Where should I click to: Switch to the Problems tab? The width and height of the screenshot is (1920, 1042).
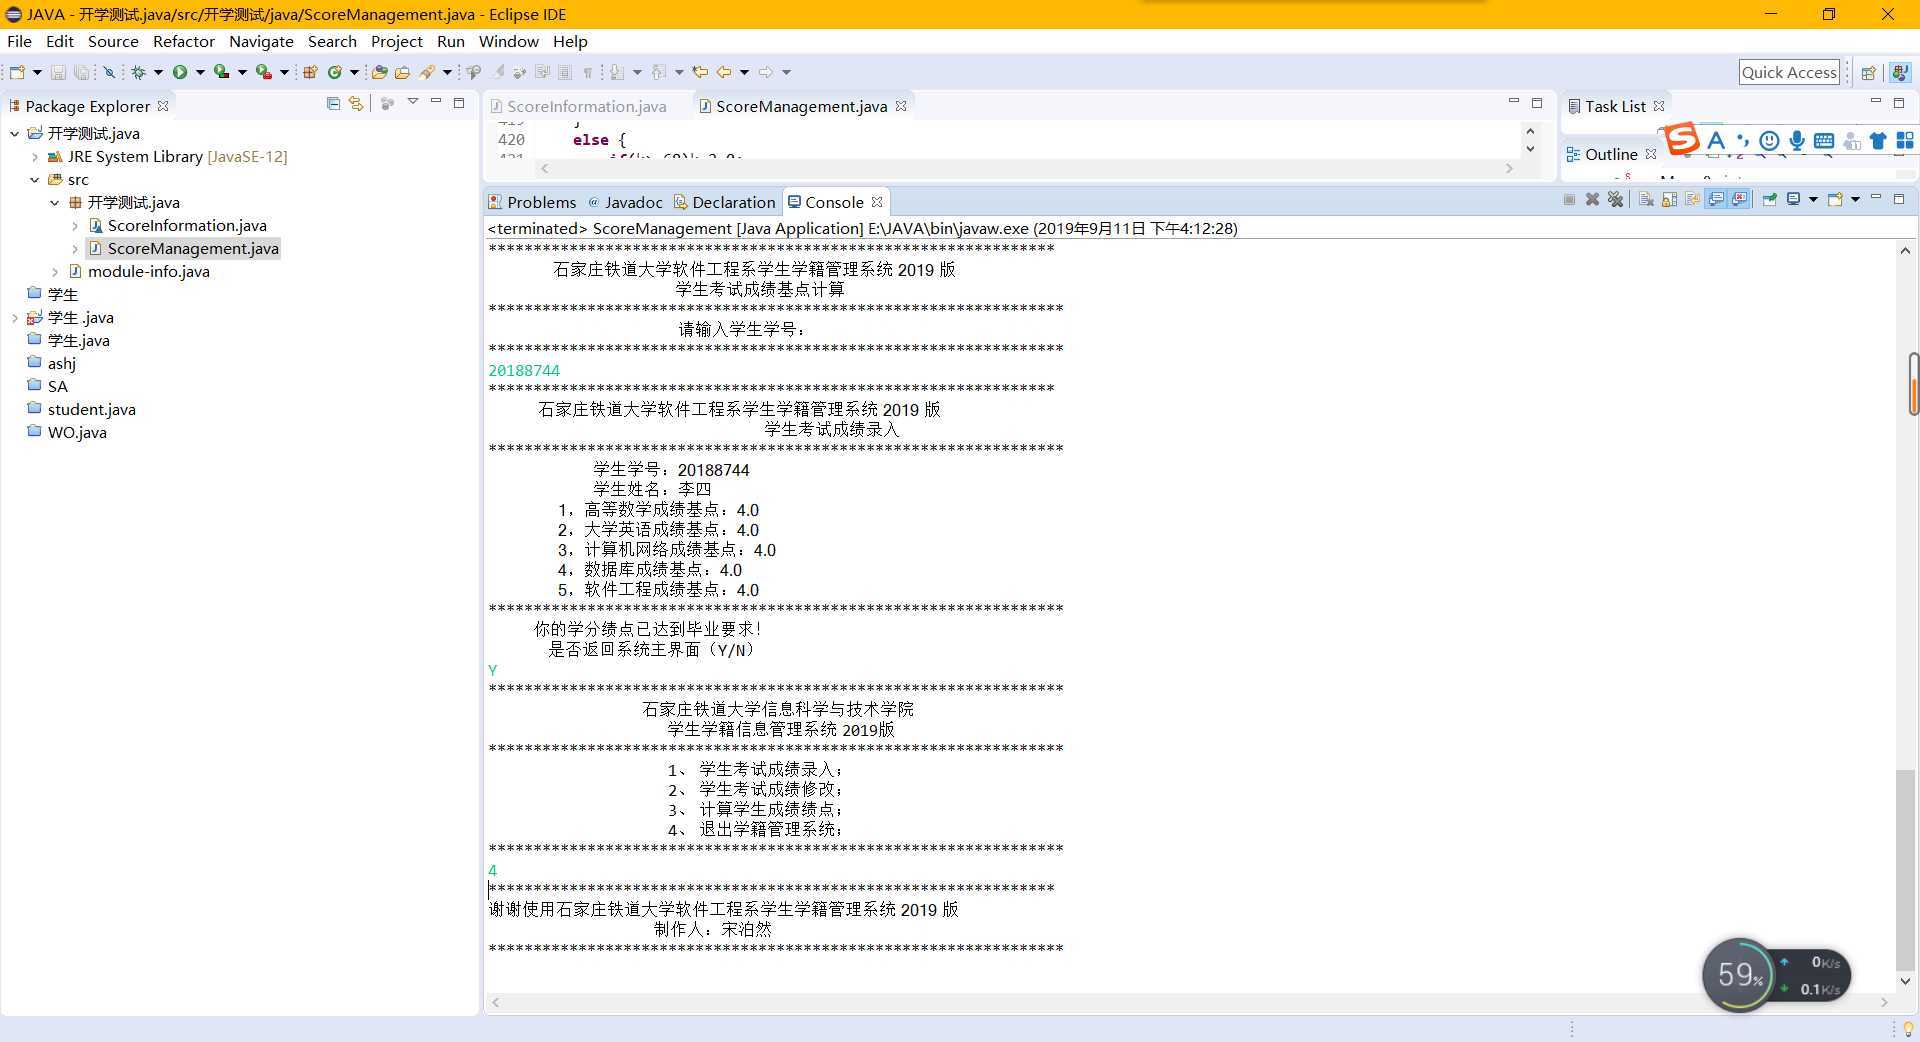[x=532, y=202]
